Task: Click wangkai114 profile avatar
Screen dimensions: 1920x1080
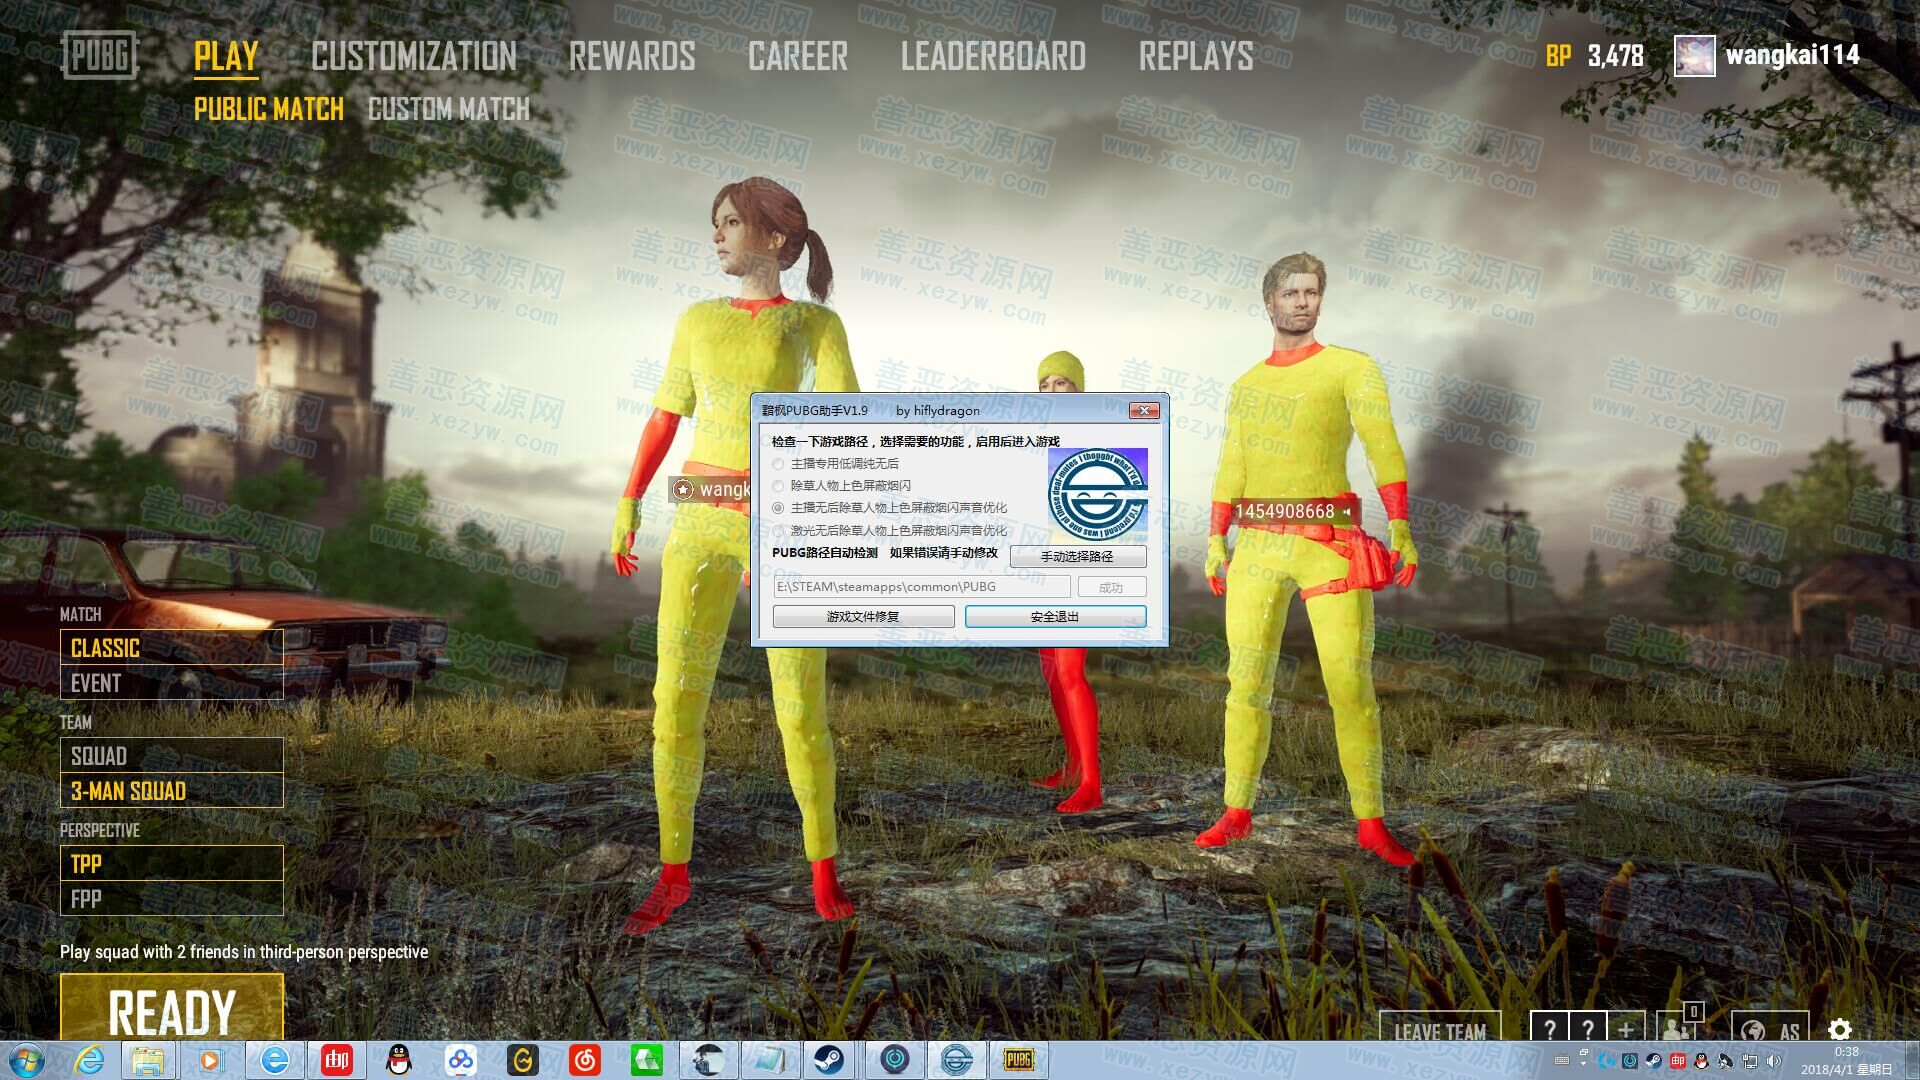Action: (x=1695, y=56)
